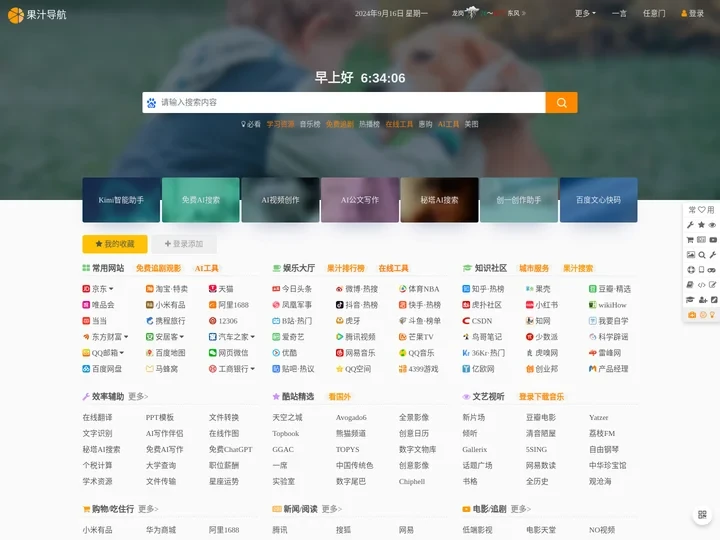This screenshot has height=540, width=720.
Task: Click the graduation cap icon in sidebar
Action: (x=690, y=300)
